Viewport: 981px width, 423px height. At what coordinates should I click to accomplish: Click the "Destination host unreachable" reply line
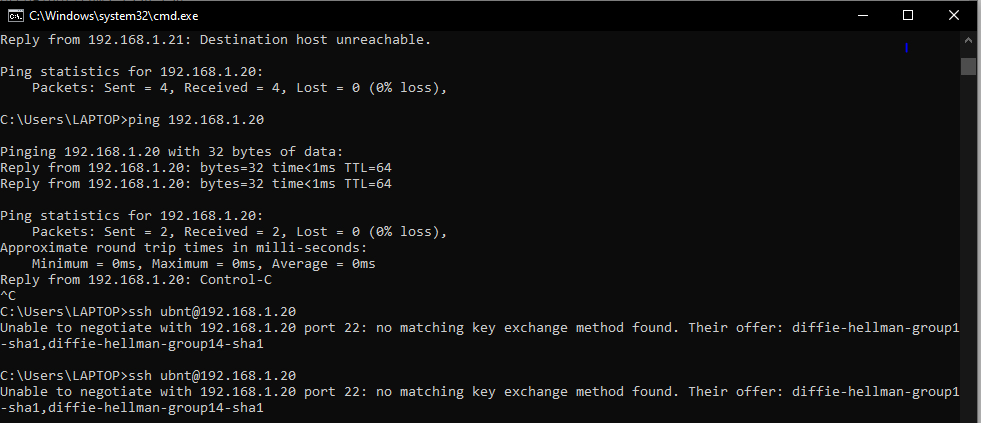216,40
